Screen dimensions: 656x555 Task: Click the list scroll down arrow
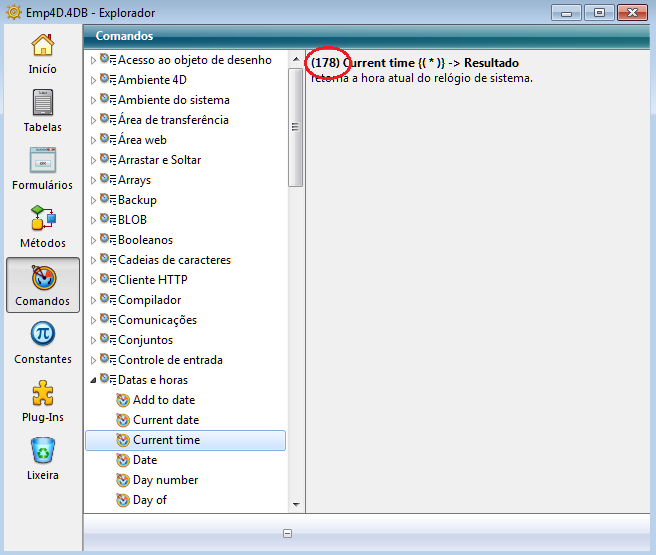tap(296, 505)
